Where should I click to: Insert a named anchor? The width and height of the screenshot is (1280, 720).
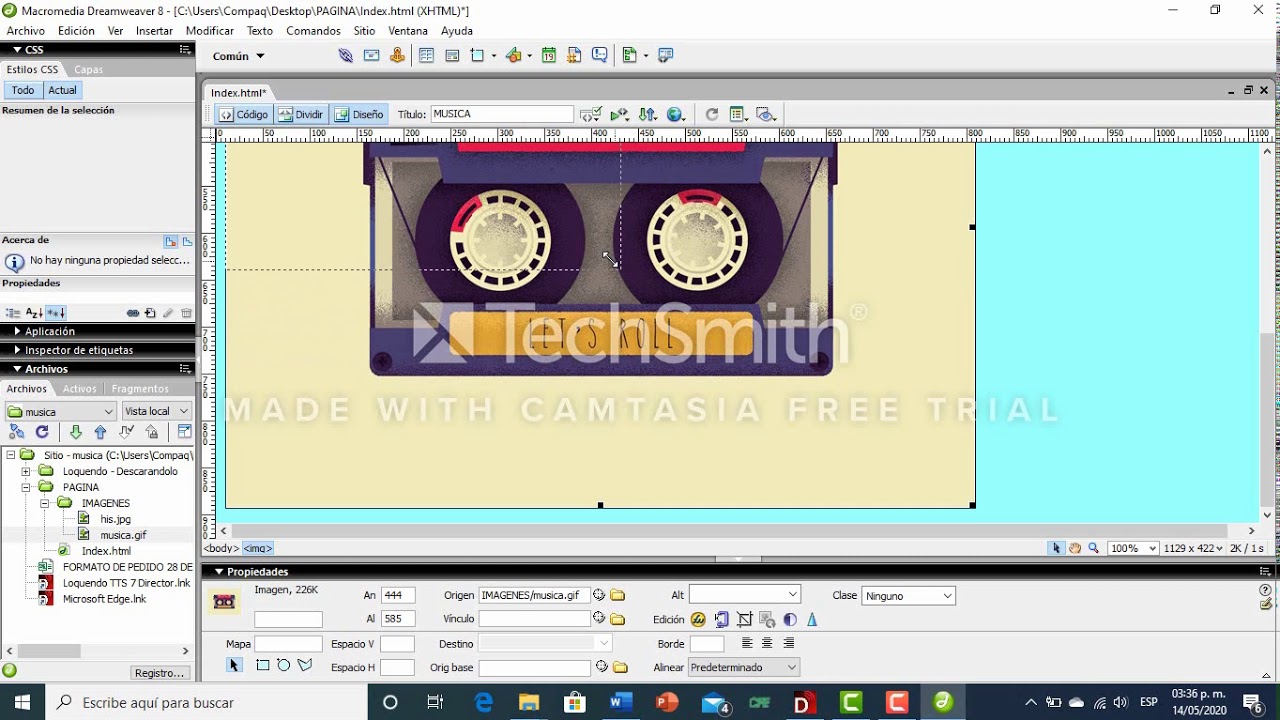click(x=398, y=56)
